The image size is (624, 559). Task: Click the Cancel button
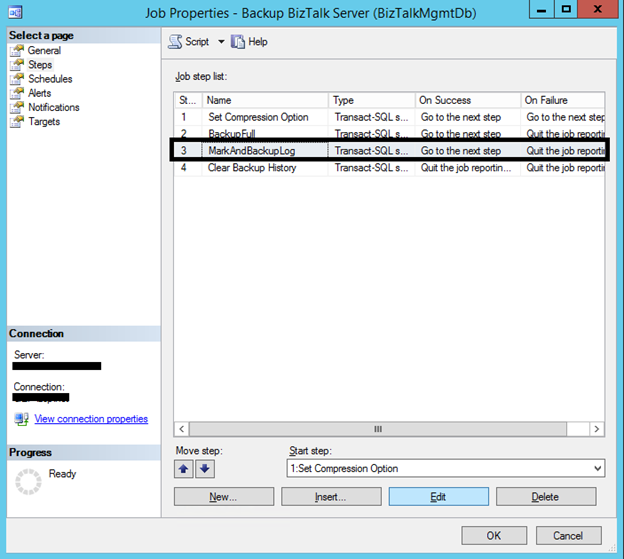pos(568,536)
